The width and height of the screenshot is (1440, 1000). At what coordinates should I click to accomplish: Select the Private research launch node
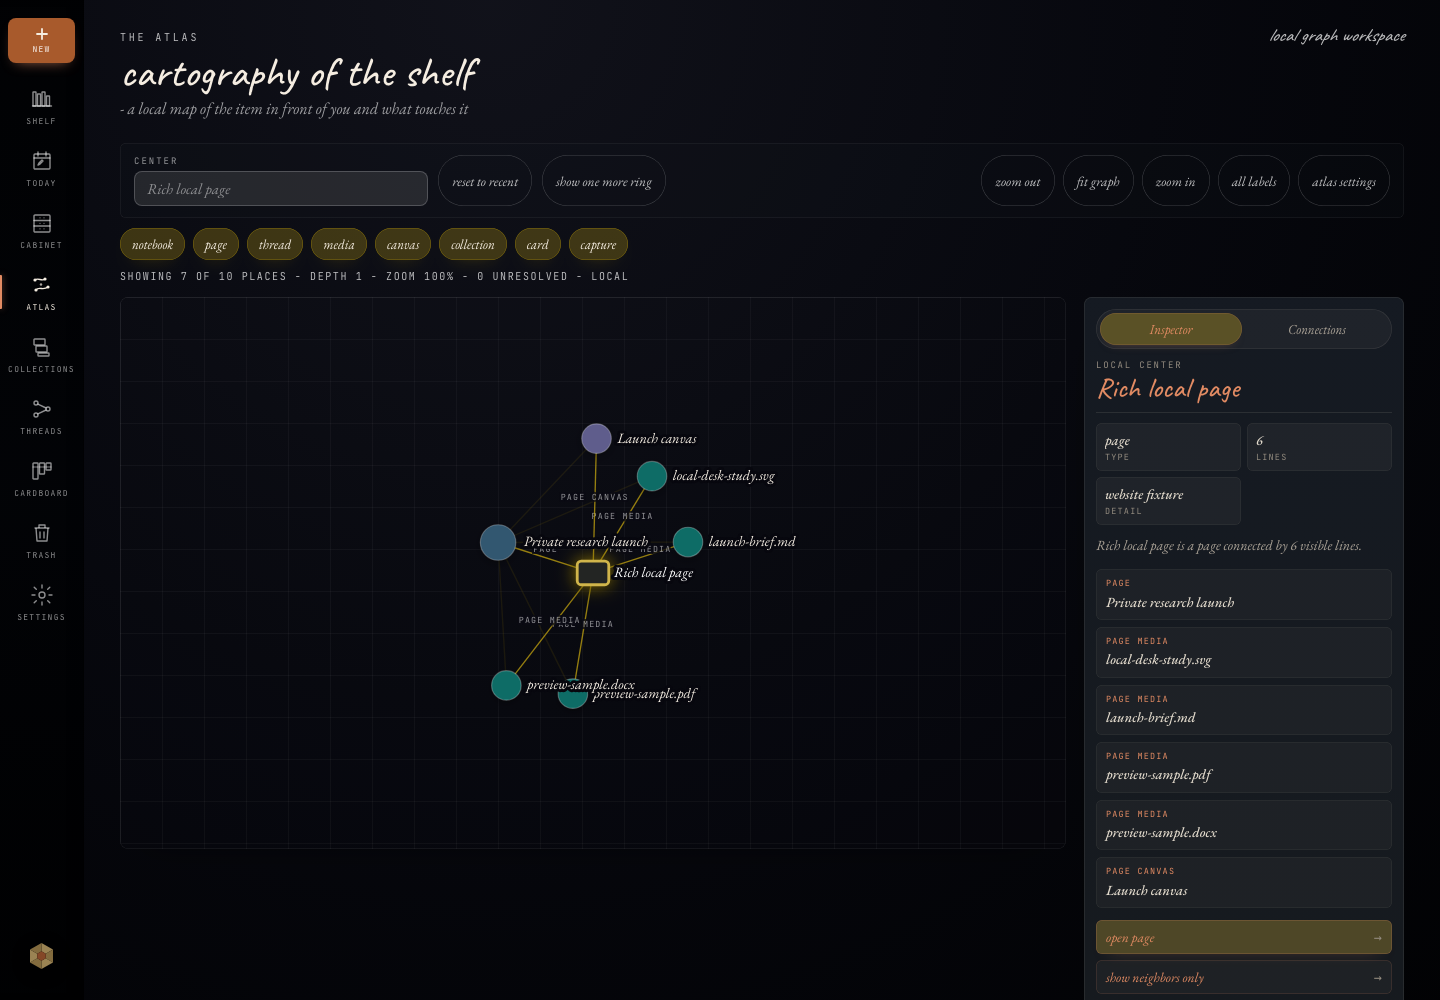point(498,542)
